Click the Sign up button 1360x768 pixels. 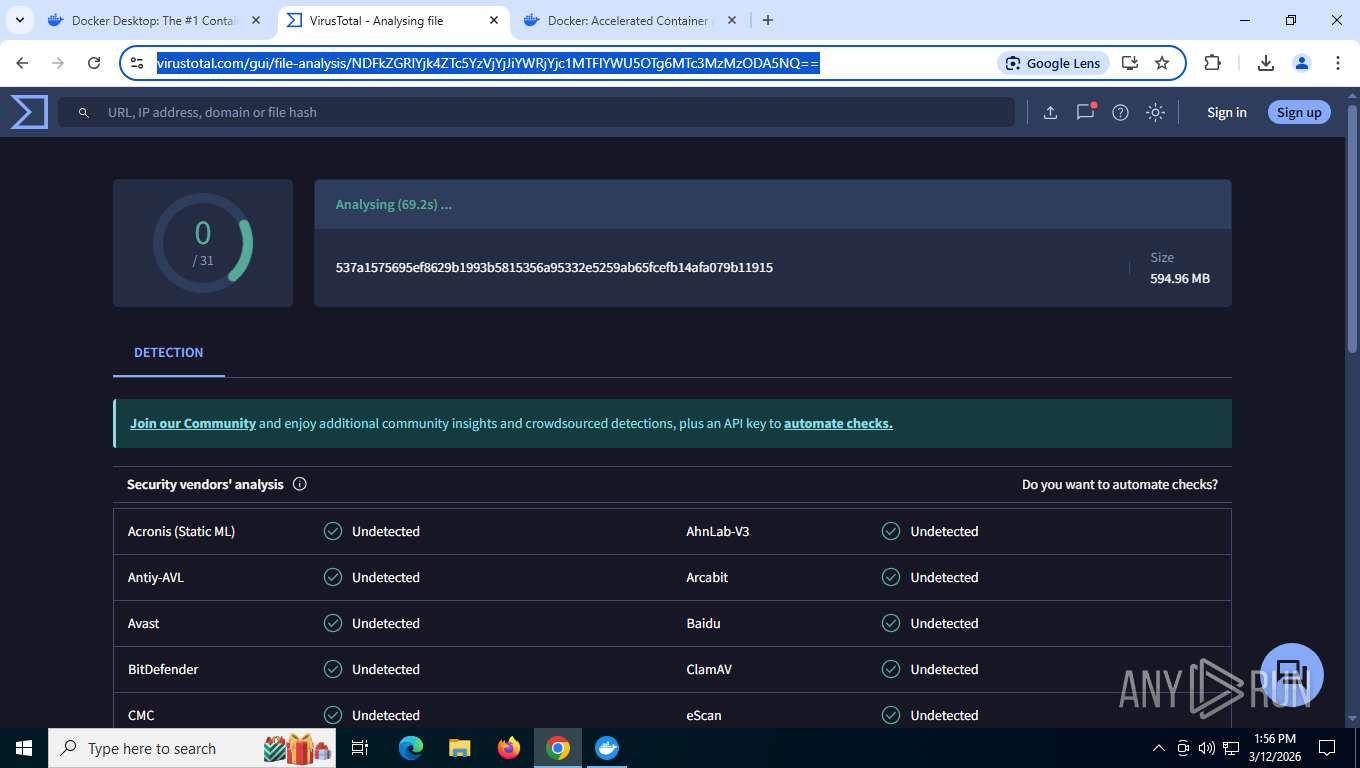pos(1299,112)
